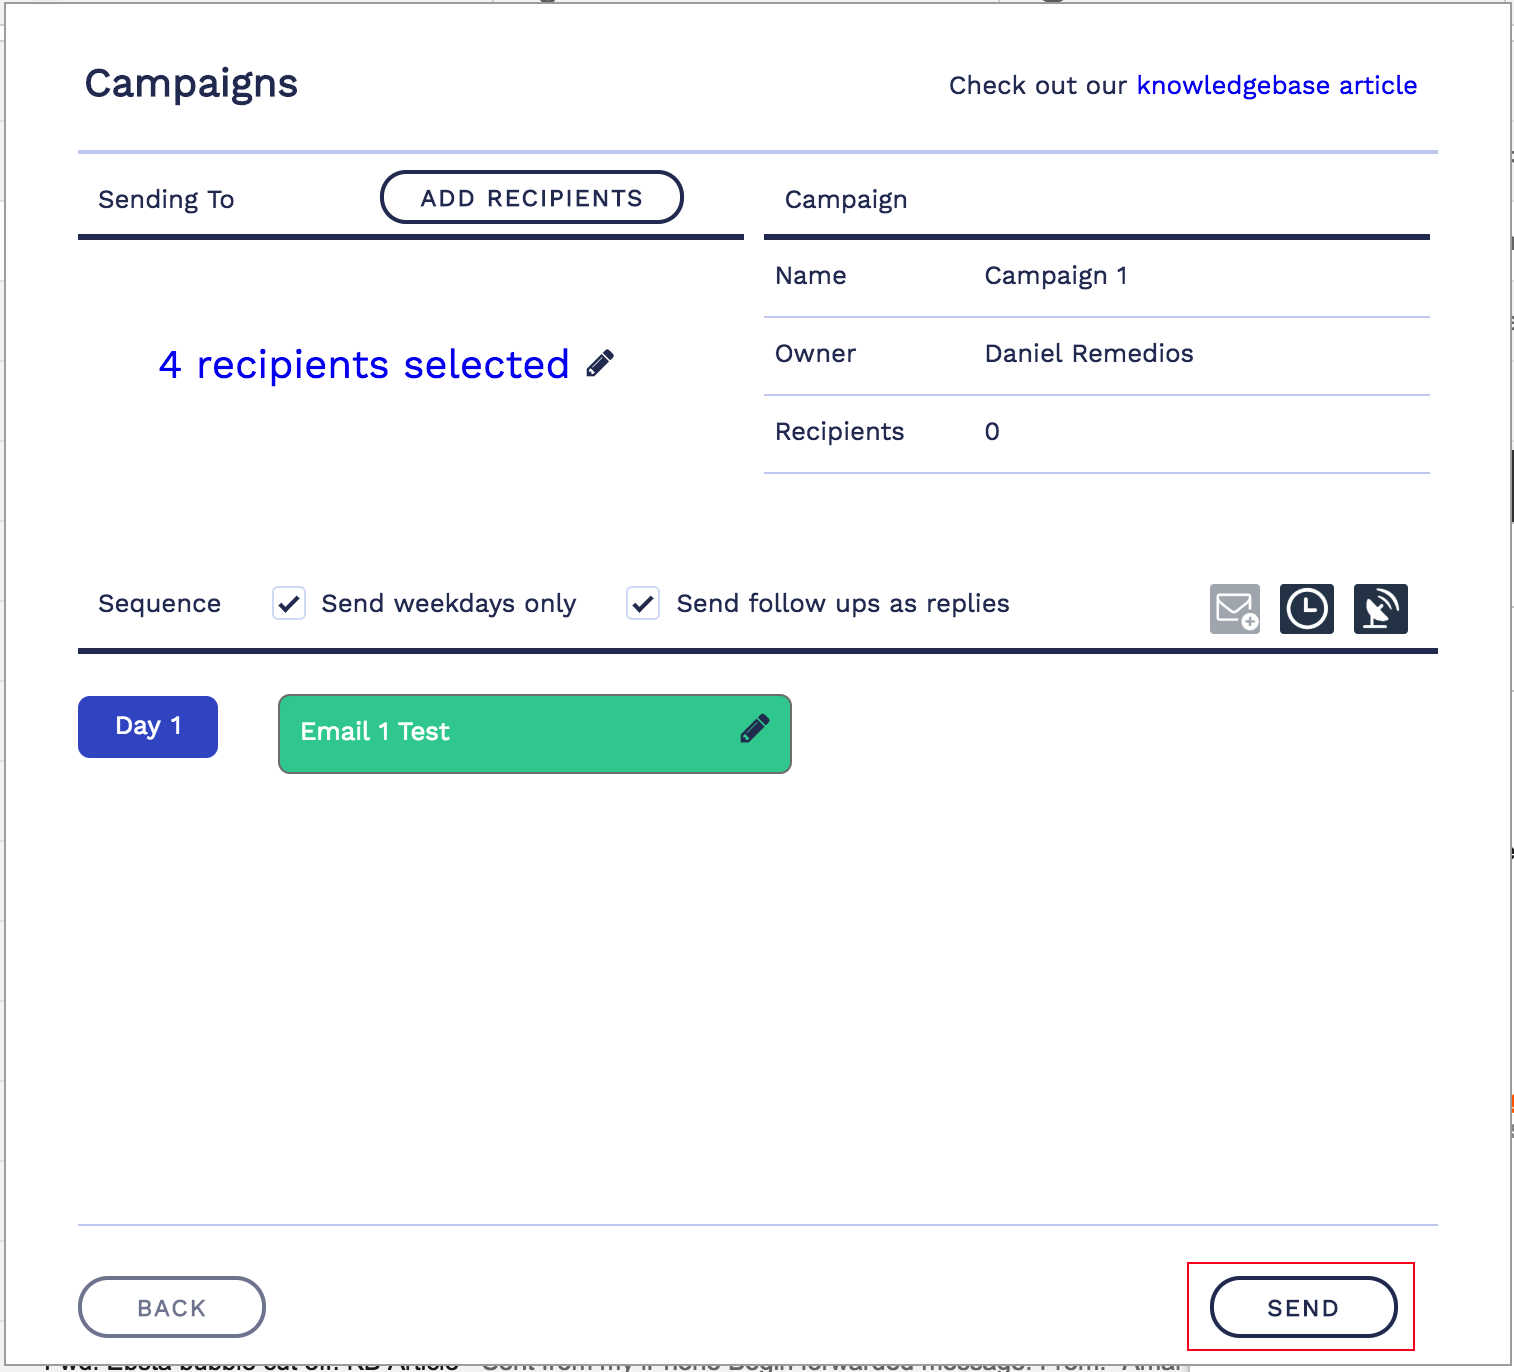Click the Sequence section label
This screenshot has width=1514, height=1372.
coord(160,604)
